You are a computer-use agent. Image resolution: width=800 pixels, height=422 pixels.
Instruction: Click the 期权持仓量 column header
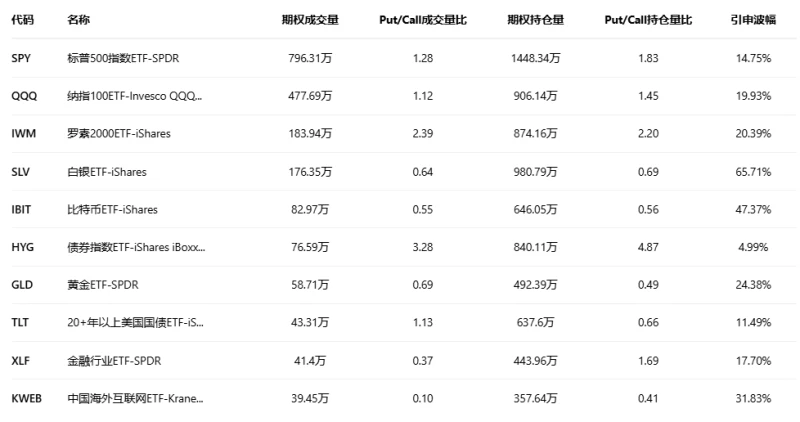coord(535,20)
